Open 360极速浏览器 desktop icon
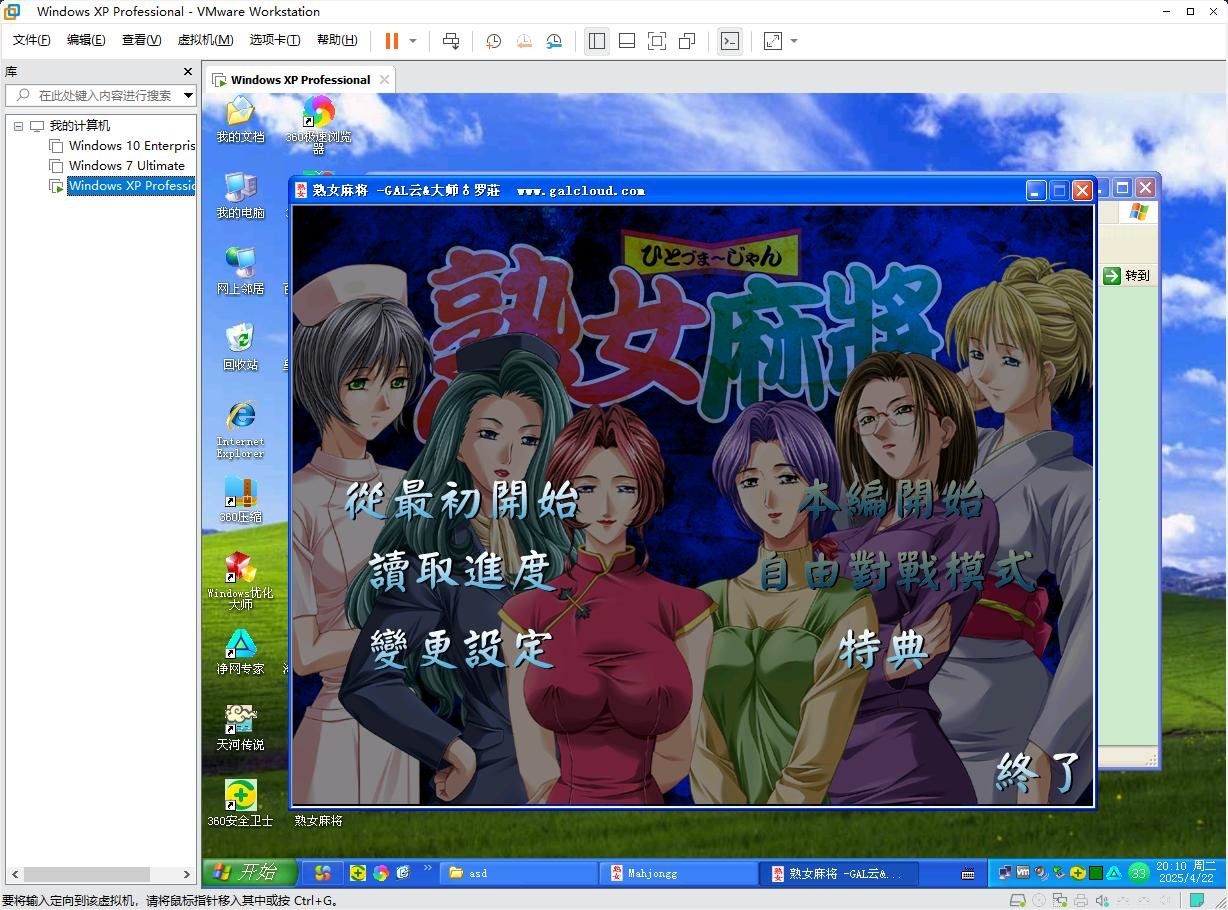 coord(318,125)
